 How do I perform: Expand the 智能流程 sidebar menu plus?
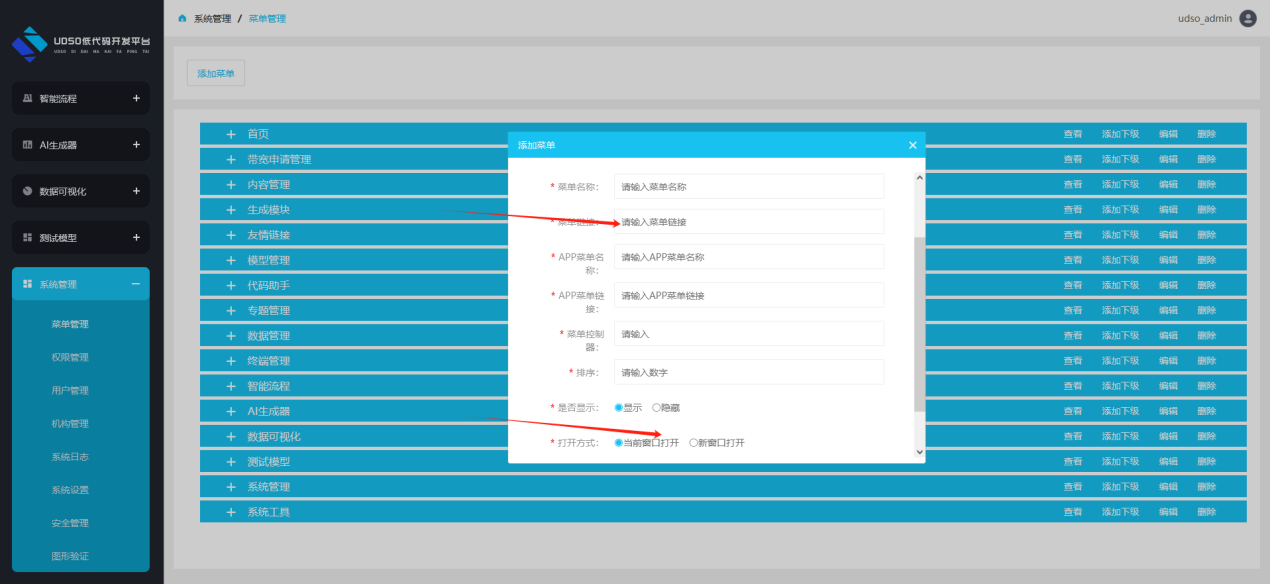click(136, 99)
